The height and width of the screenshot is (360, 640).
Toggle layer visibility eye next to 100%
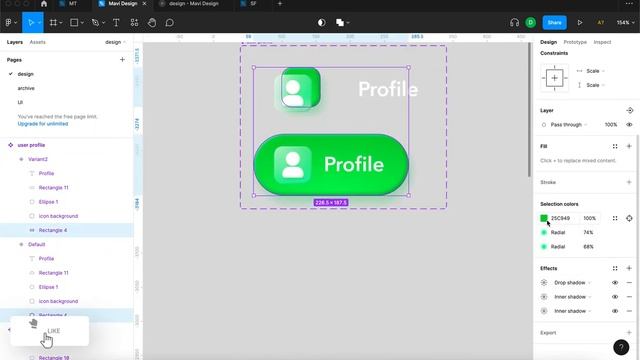click(x=629, y=124)
